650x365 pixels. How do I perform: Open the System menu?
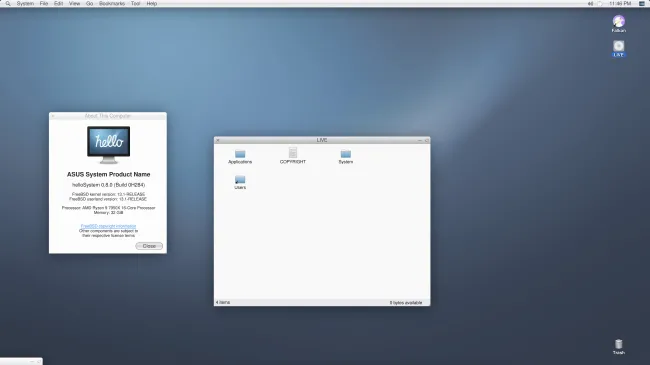pos(25,3)
